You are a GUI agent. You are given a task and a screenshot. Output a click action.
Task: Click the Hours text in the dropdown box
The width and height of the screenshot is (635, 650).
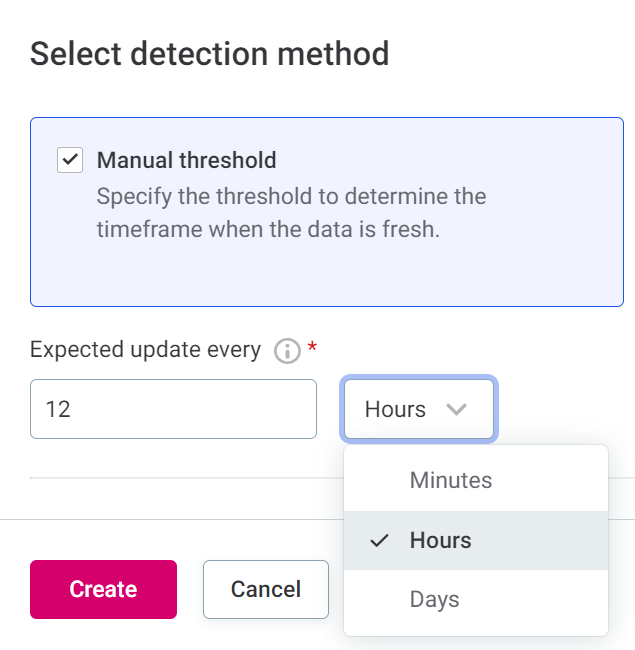click(395, 409)
